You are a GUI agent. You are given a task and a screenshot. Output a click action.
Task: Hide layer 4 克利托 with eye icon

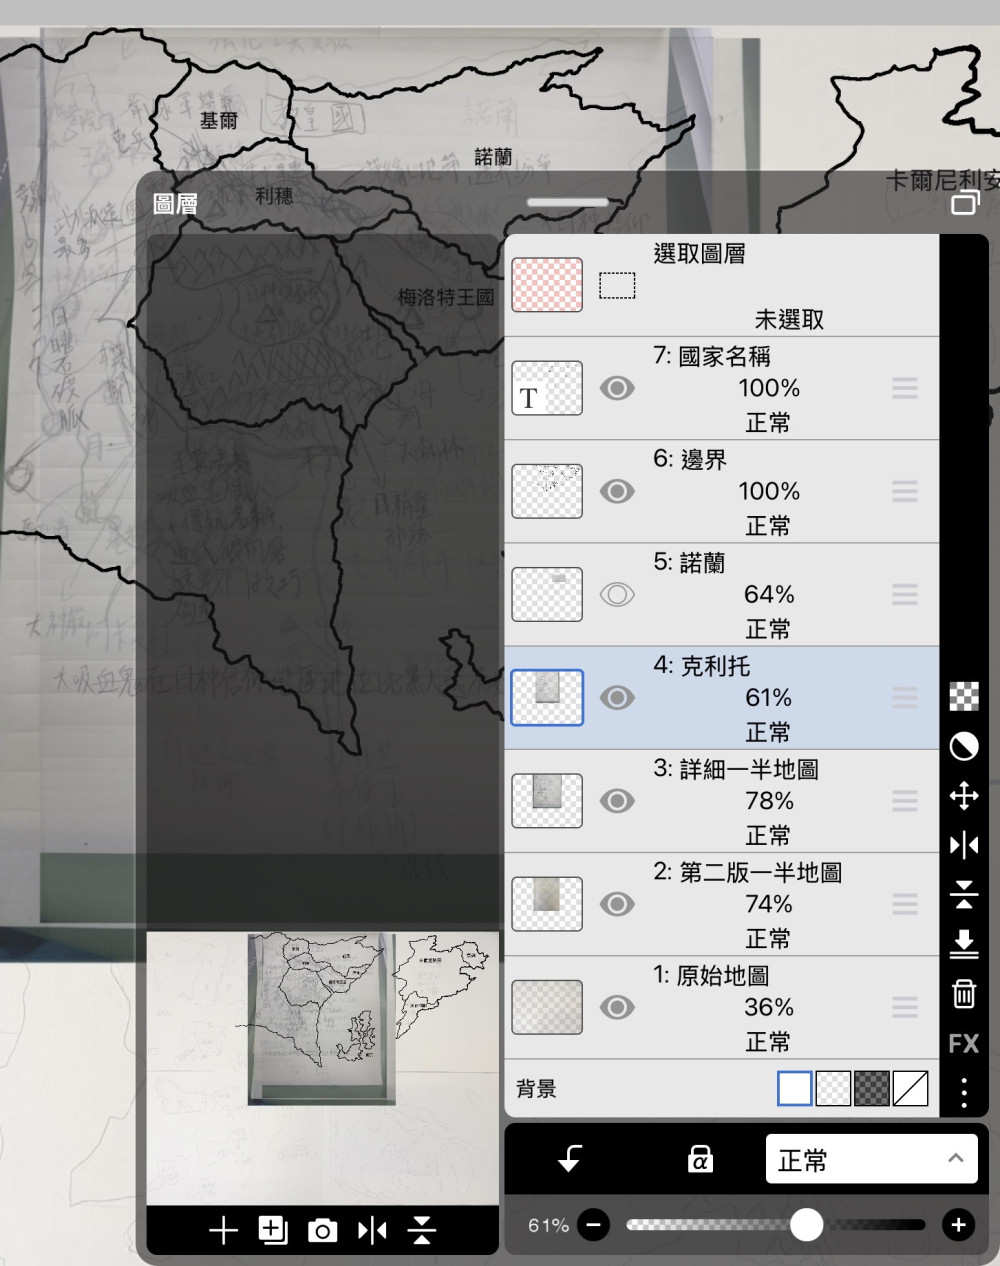[x=617, y=698]
